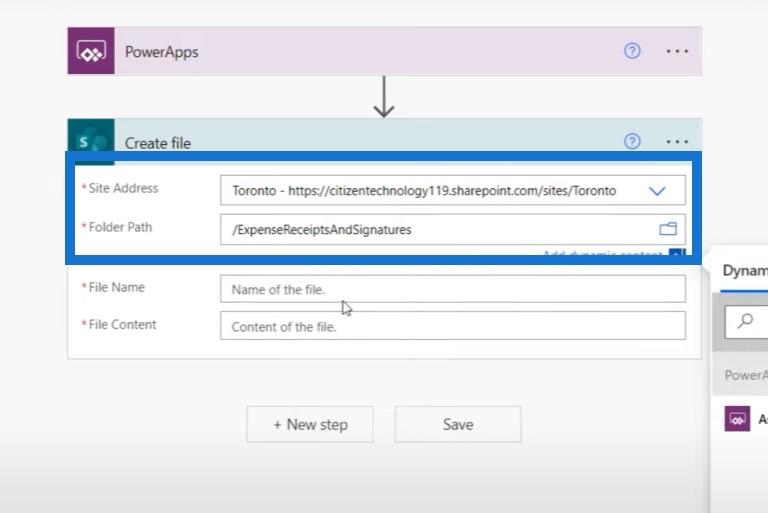Open the PowerApps step ellipsis menu

[x=677, y=51]
